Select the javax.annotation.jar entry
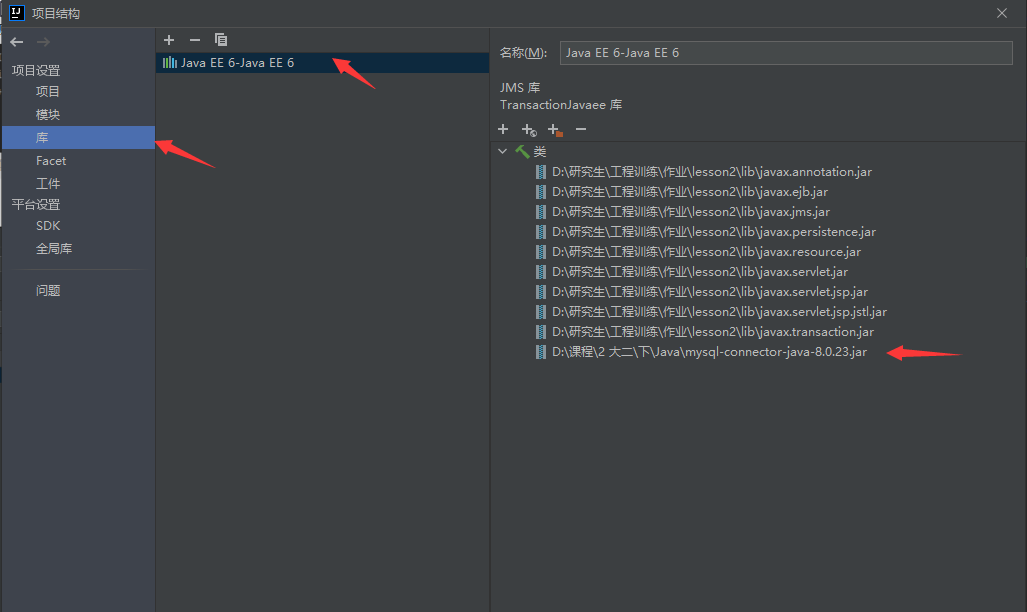Viewport: 1027px width, 612px height. click(x=712, y=172)
